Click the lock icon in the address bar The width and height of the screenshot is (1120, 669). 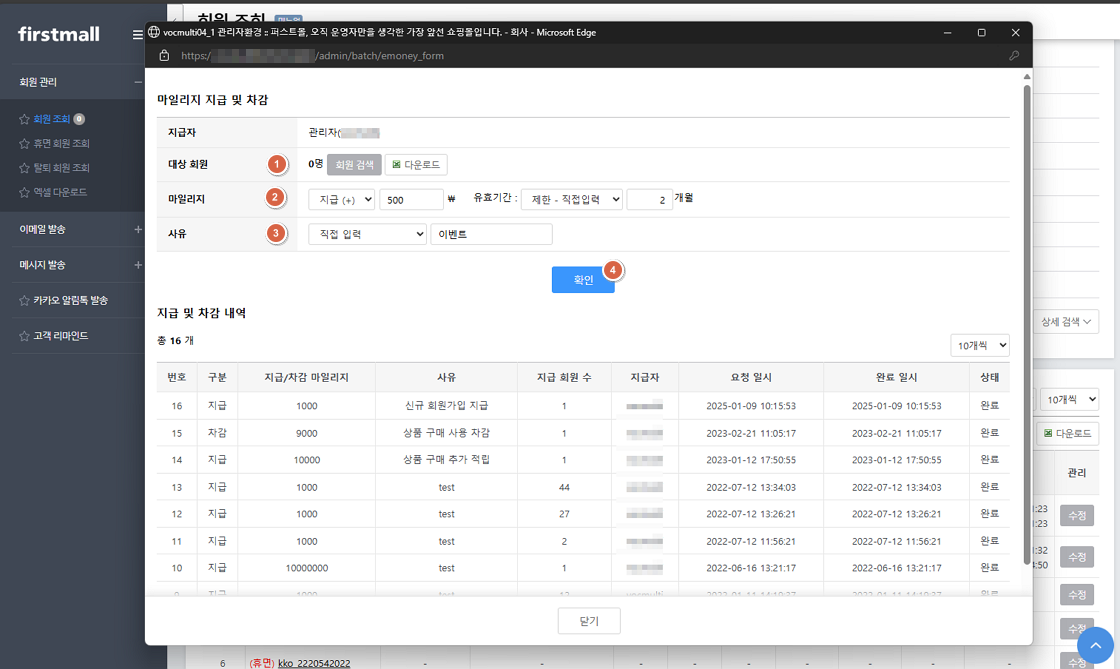pos(164,56)
